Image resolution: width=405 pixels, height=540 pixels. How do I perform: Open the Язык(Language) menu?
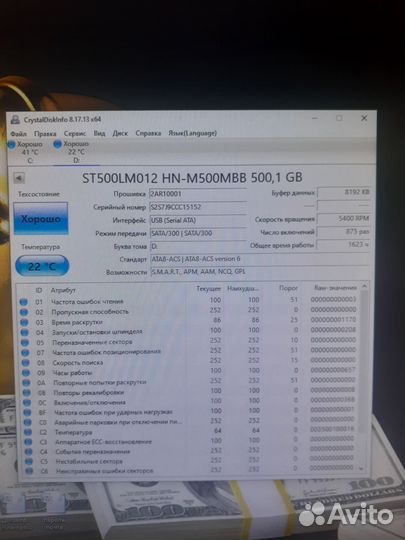(x=192, y=133)
